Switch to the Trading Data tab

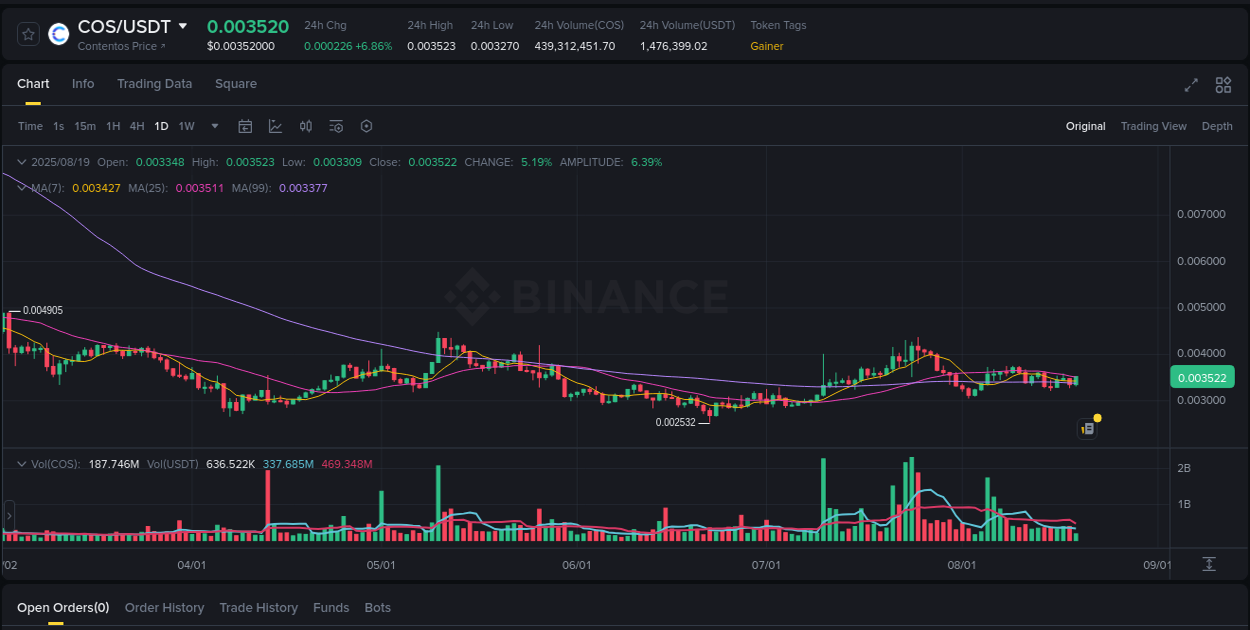click(x=154, y=84)
